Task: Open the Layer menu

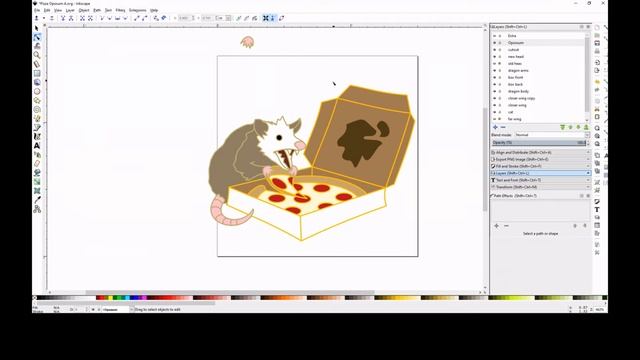Action: pyautogui.click(x=70, y=10)
